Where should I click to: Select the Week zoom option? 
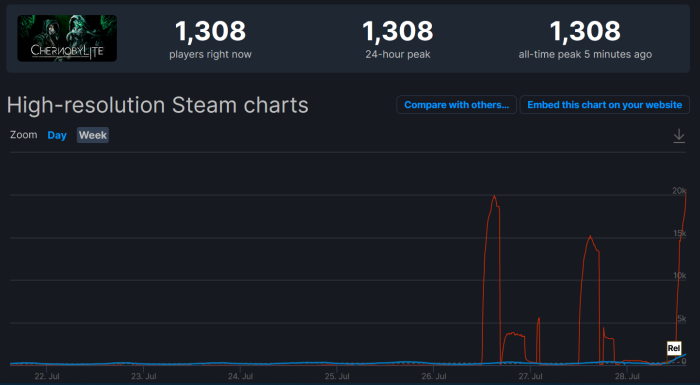tap(93, 135)
